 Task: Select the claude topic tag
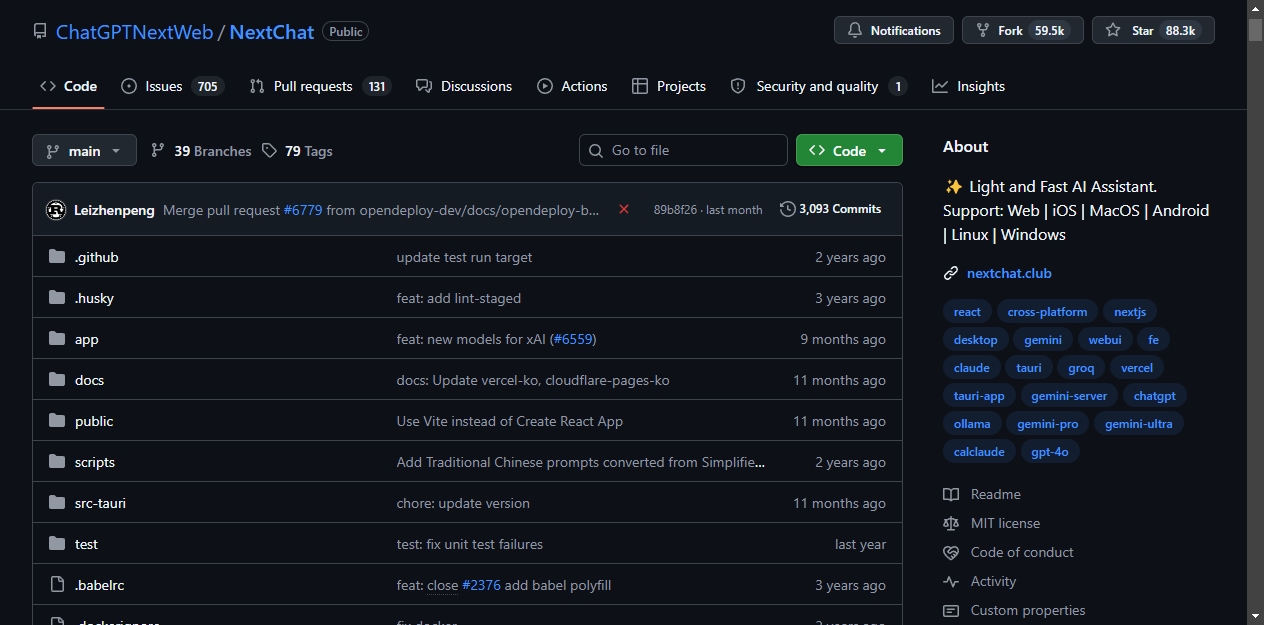pos(971,368)
